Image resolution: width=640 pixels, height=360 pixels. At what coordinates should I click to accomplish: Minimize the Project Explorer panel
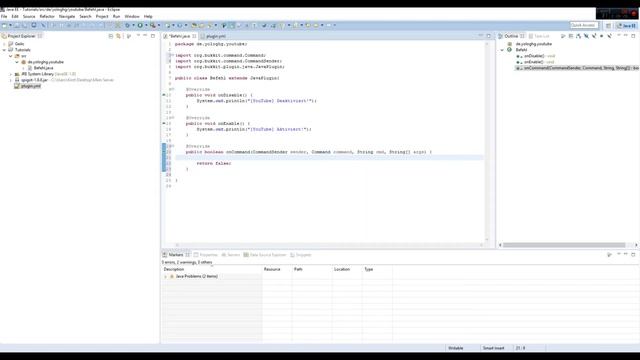(145, 36)
